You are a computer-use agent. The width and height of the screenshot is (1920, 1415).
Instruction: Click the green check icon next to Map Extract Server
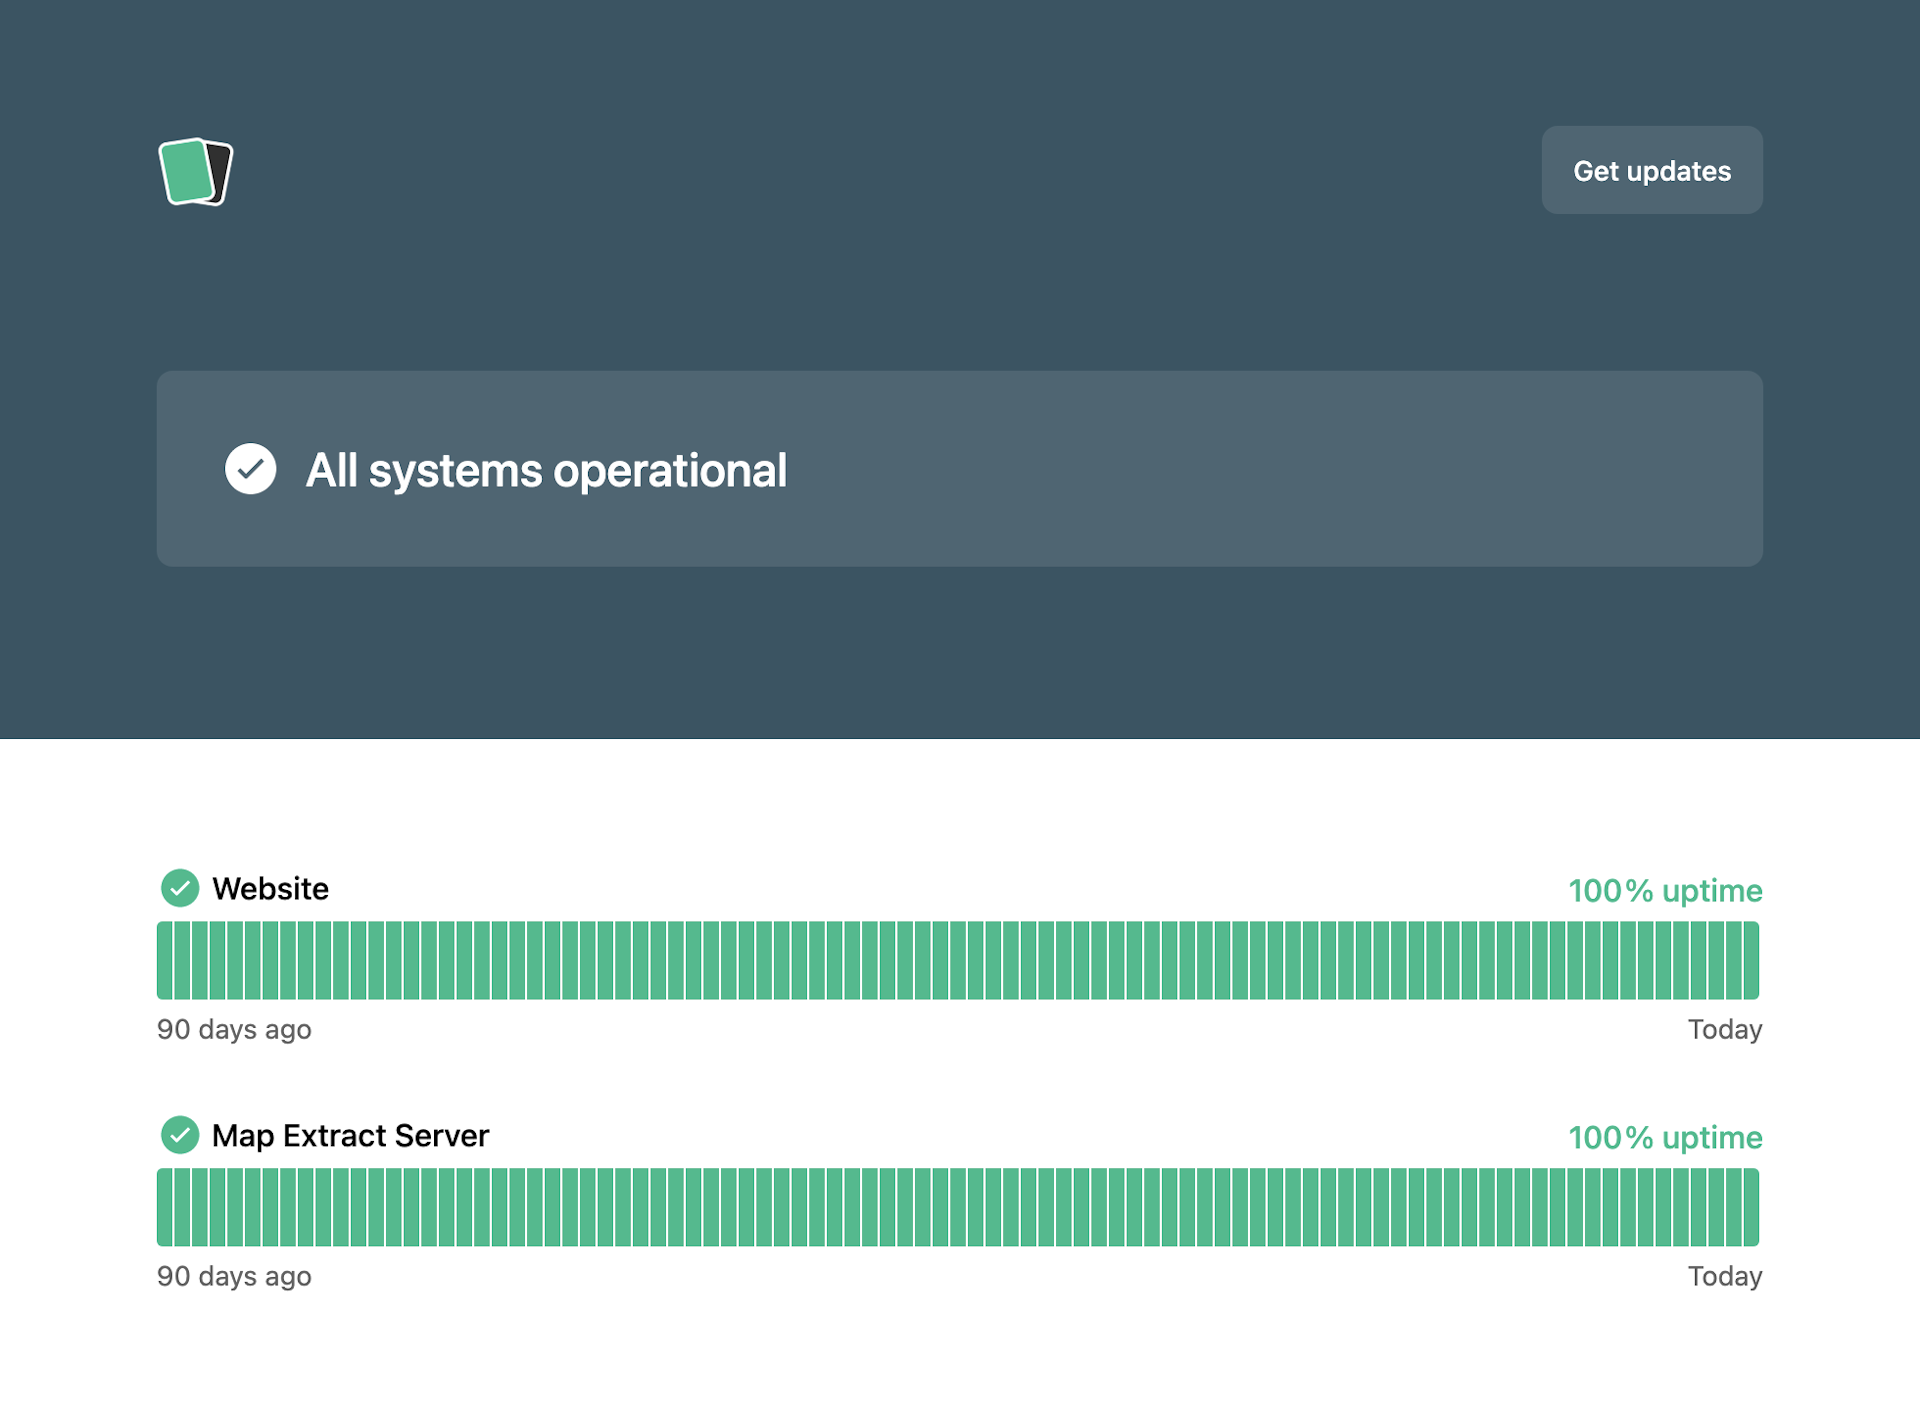tap(180, 1135)
